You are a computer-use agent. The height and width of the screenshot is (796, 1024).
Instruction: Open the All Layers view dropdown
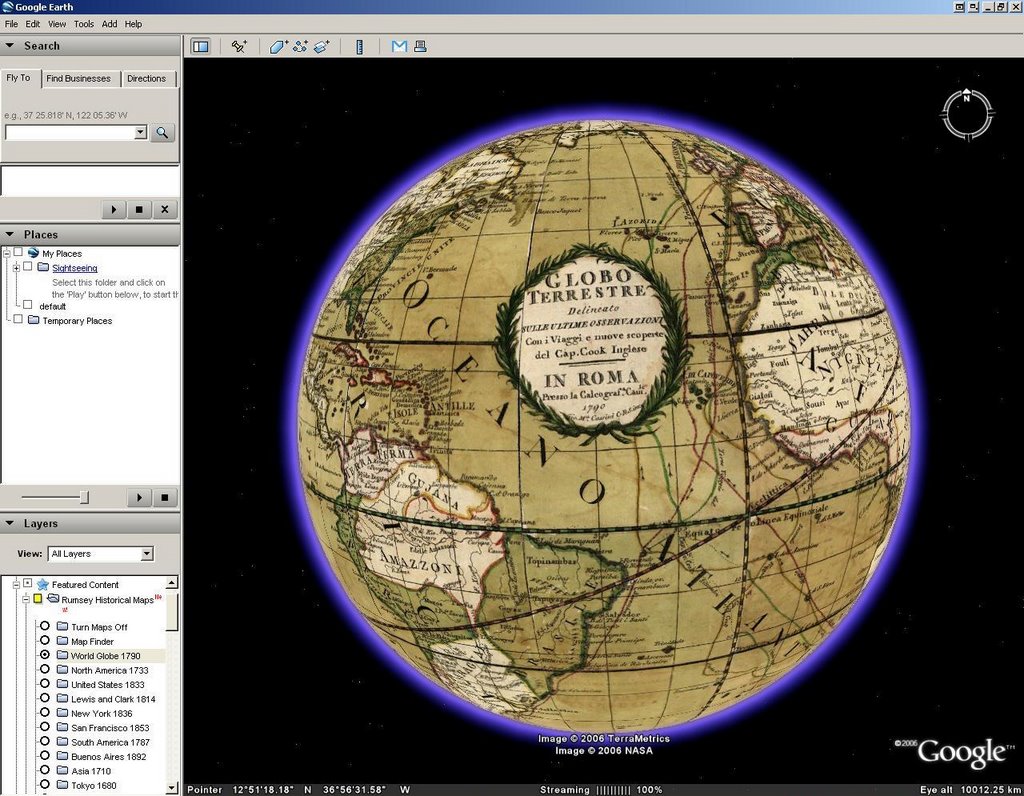[147, 554]
